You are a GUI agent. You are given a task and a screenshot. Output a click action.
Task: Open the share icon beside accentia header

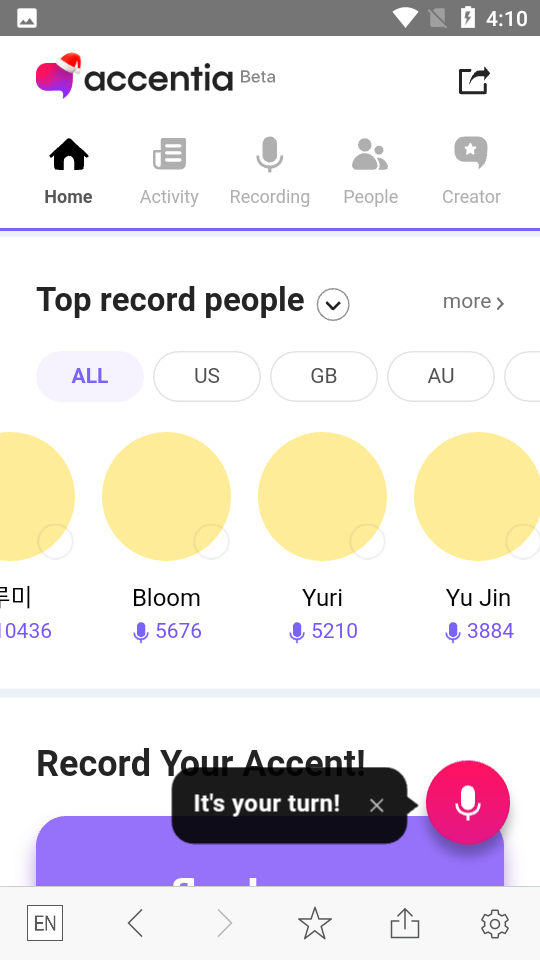(474, 80)
